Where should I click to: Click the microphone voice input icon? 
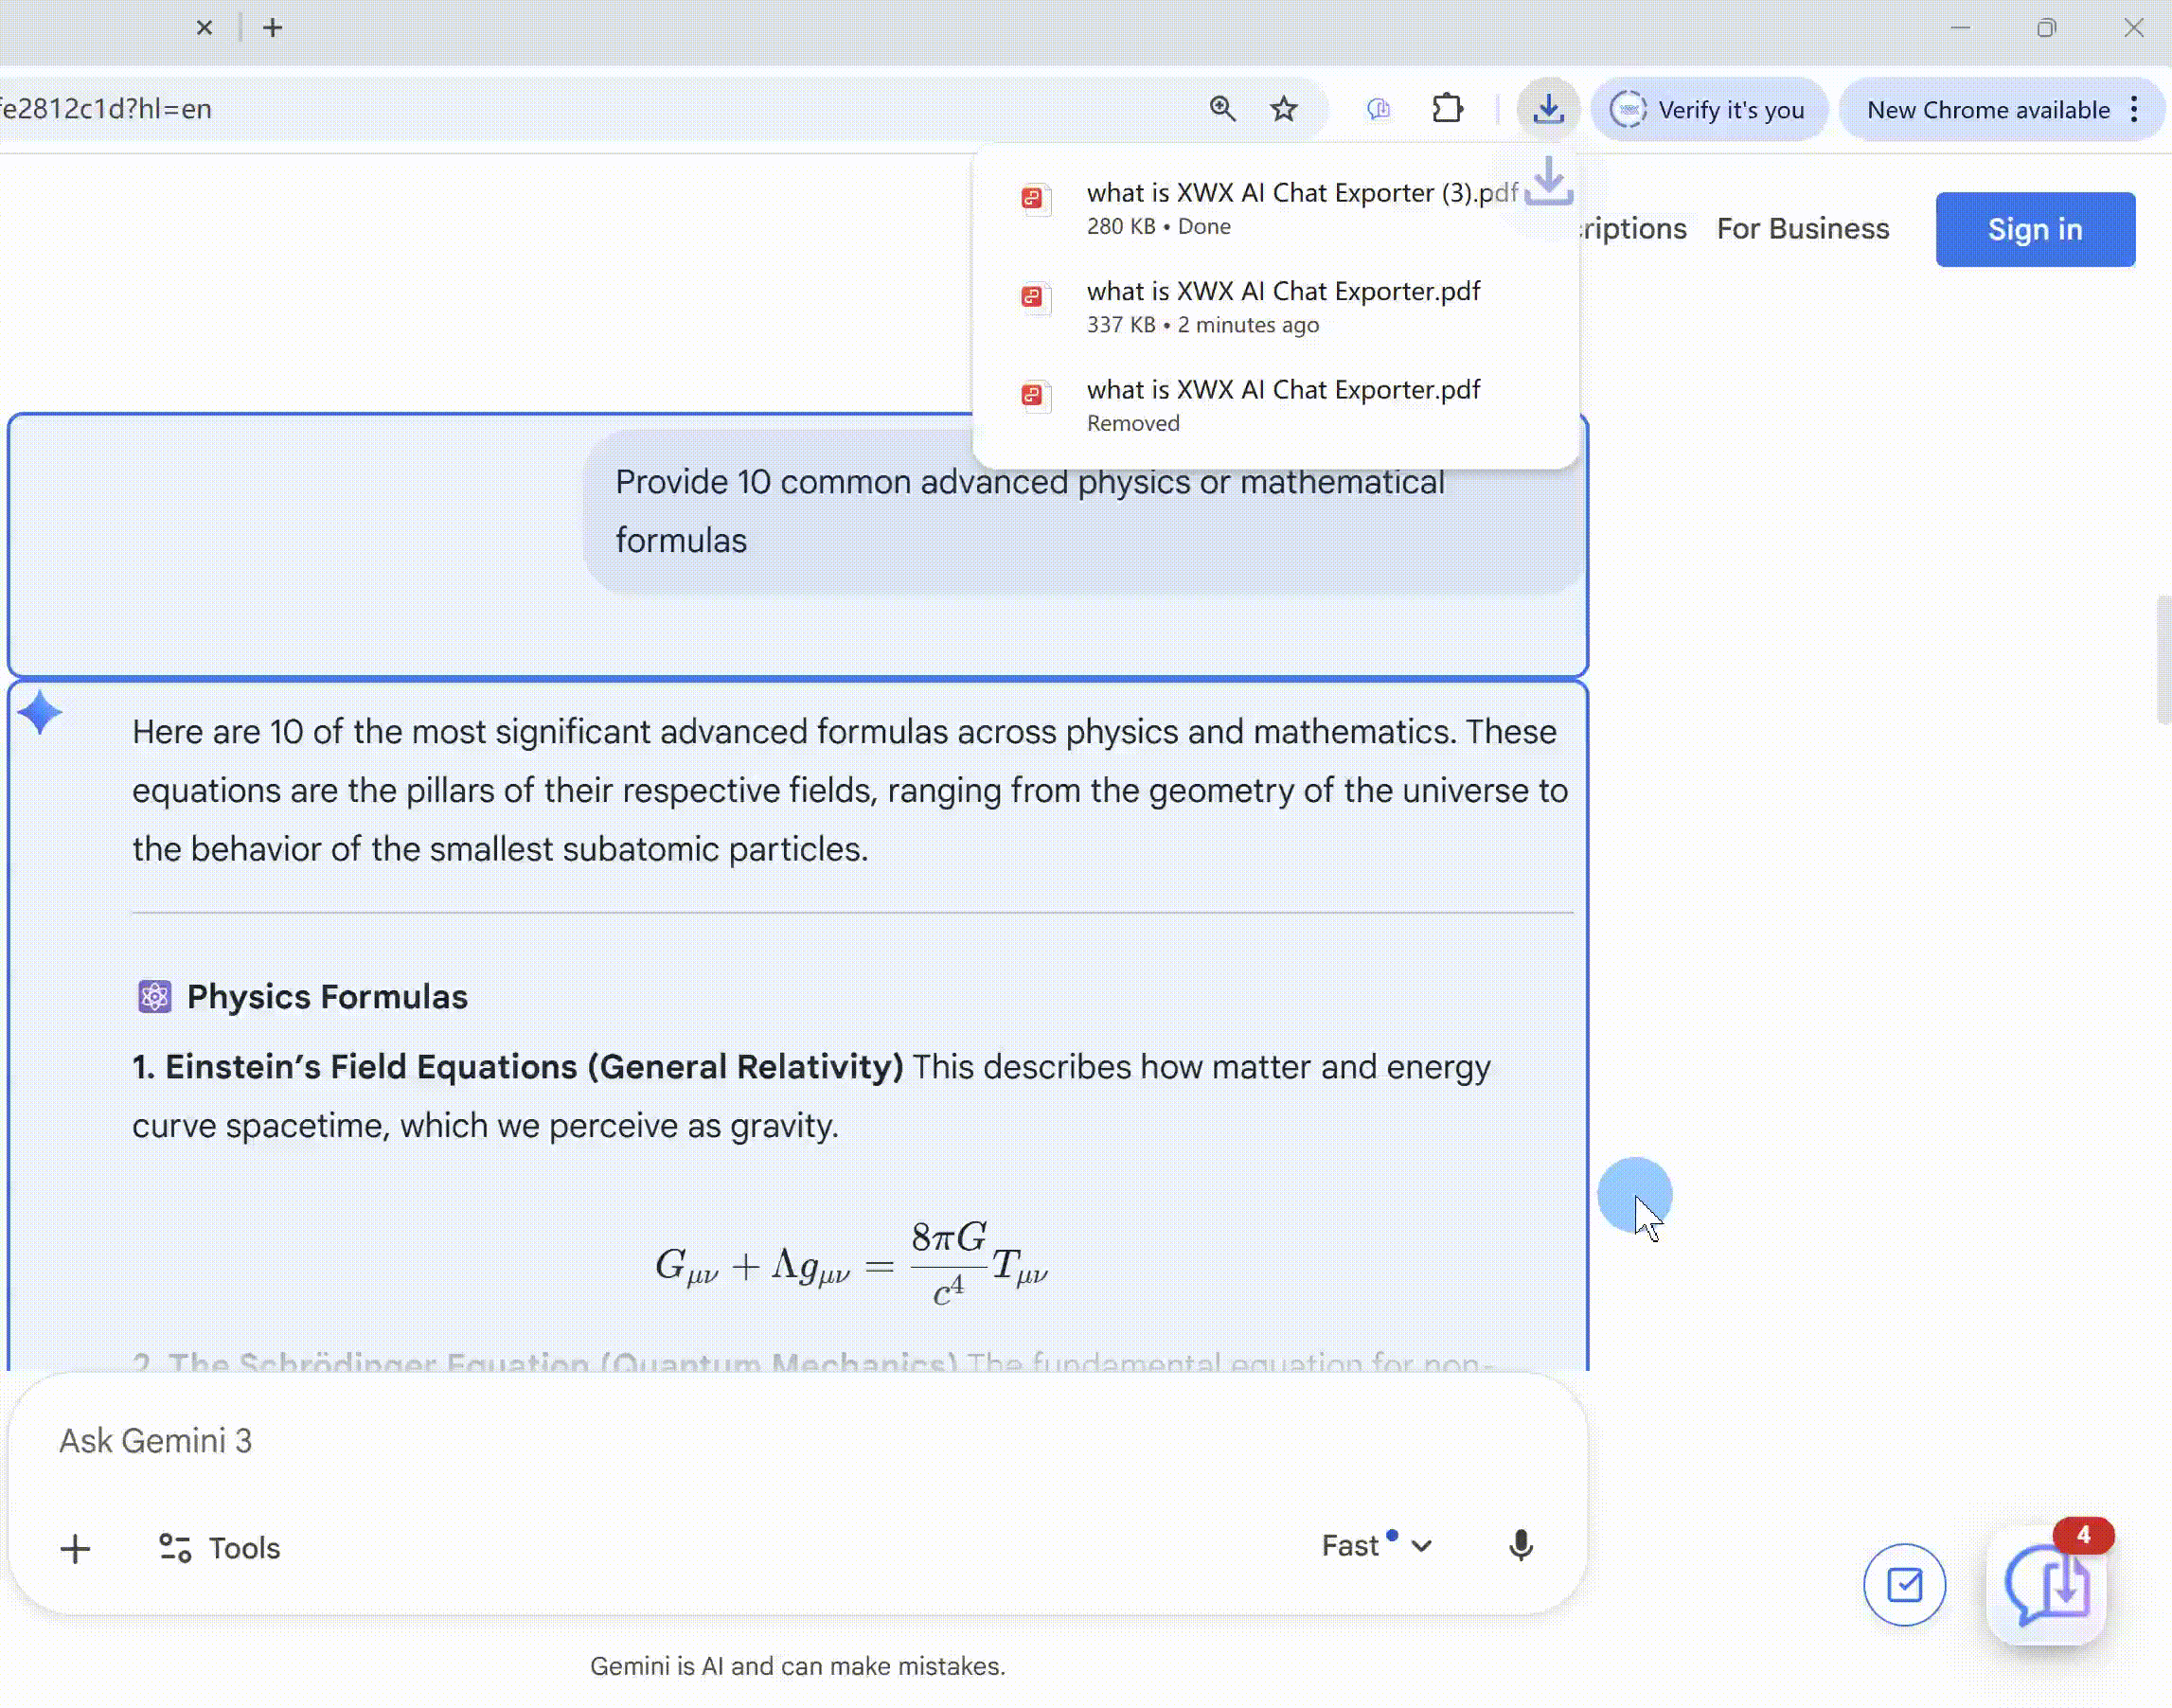pos(1520,1546)
